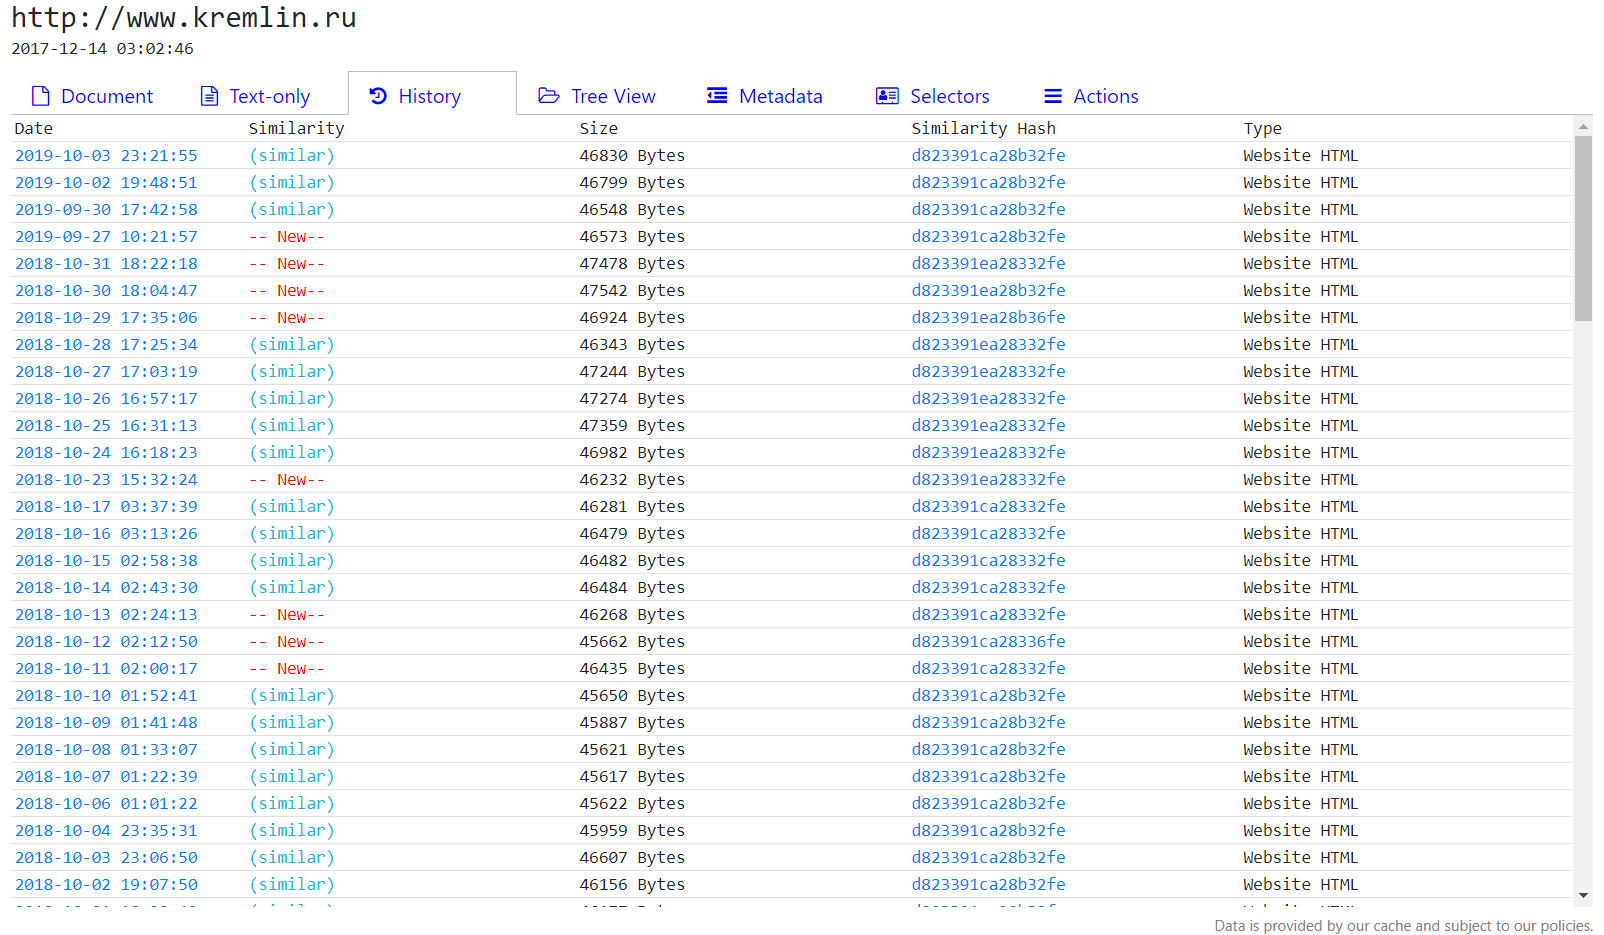Image resolution: width=1604 pixels, height=935 pixels.
Task: Open snapshot dated 2019-10-03 23:21:55
Action: [x=106, y=156]
